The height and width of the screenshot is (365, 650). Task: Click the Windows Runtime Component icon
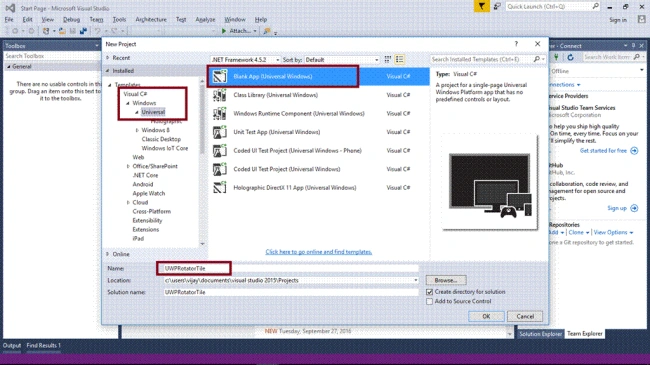click(220, 113)
